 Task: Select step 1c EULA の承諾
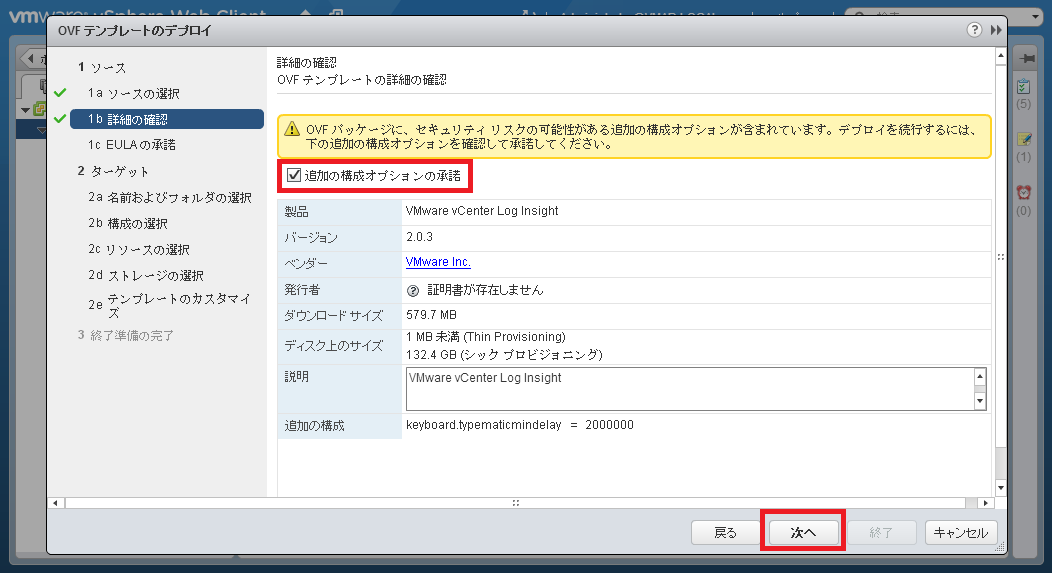[x=132, y=145]
